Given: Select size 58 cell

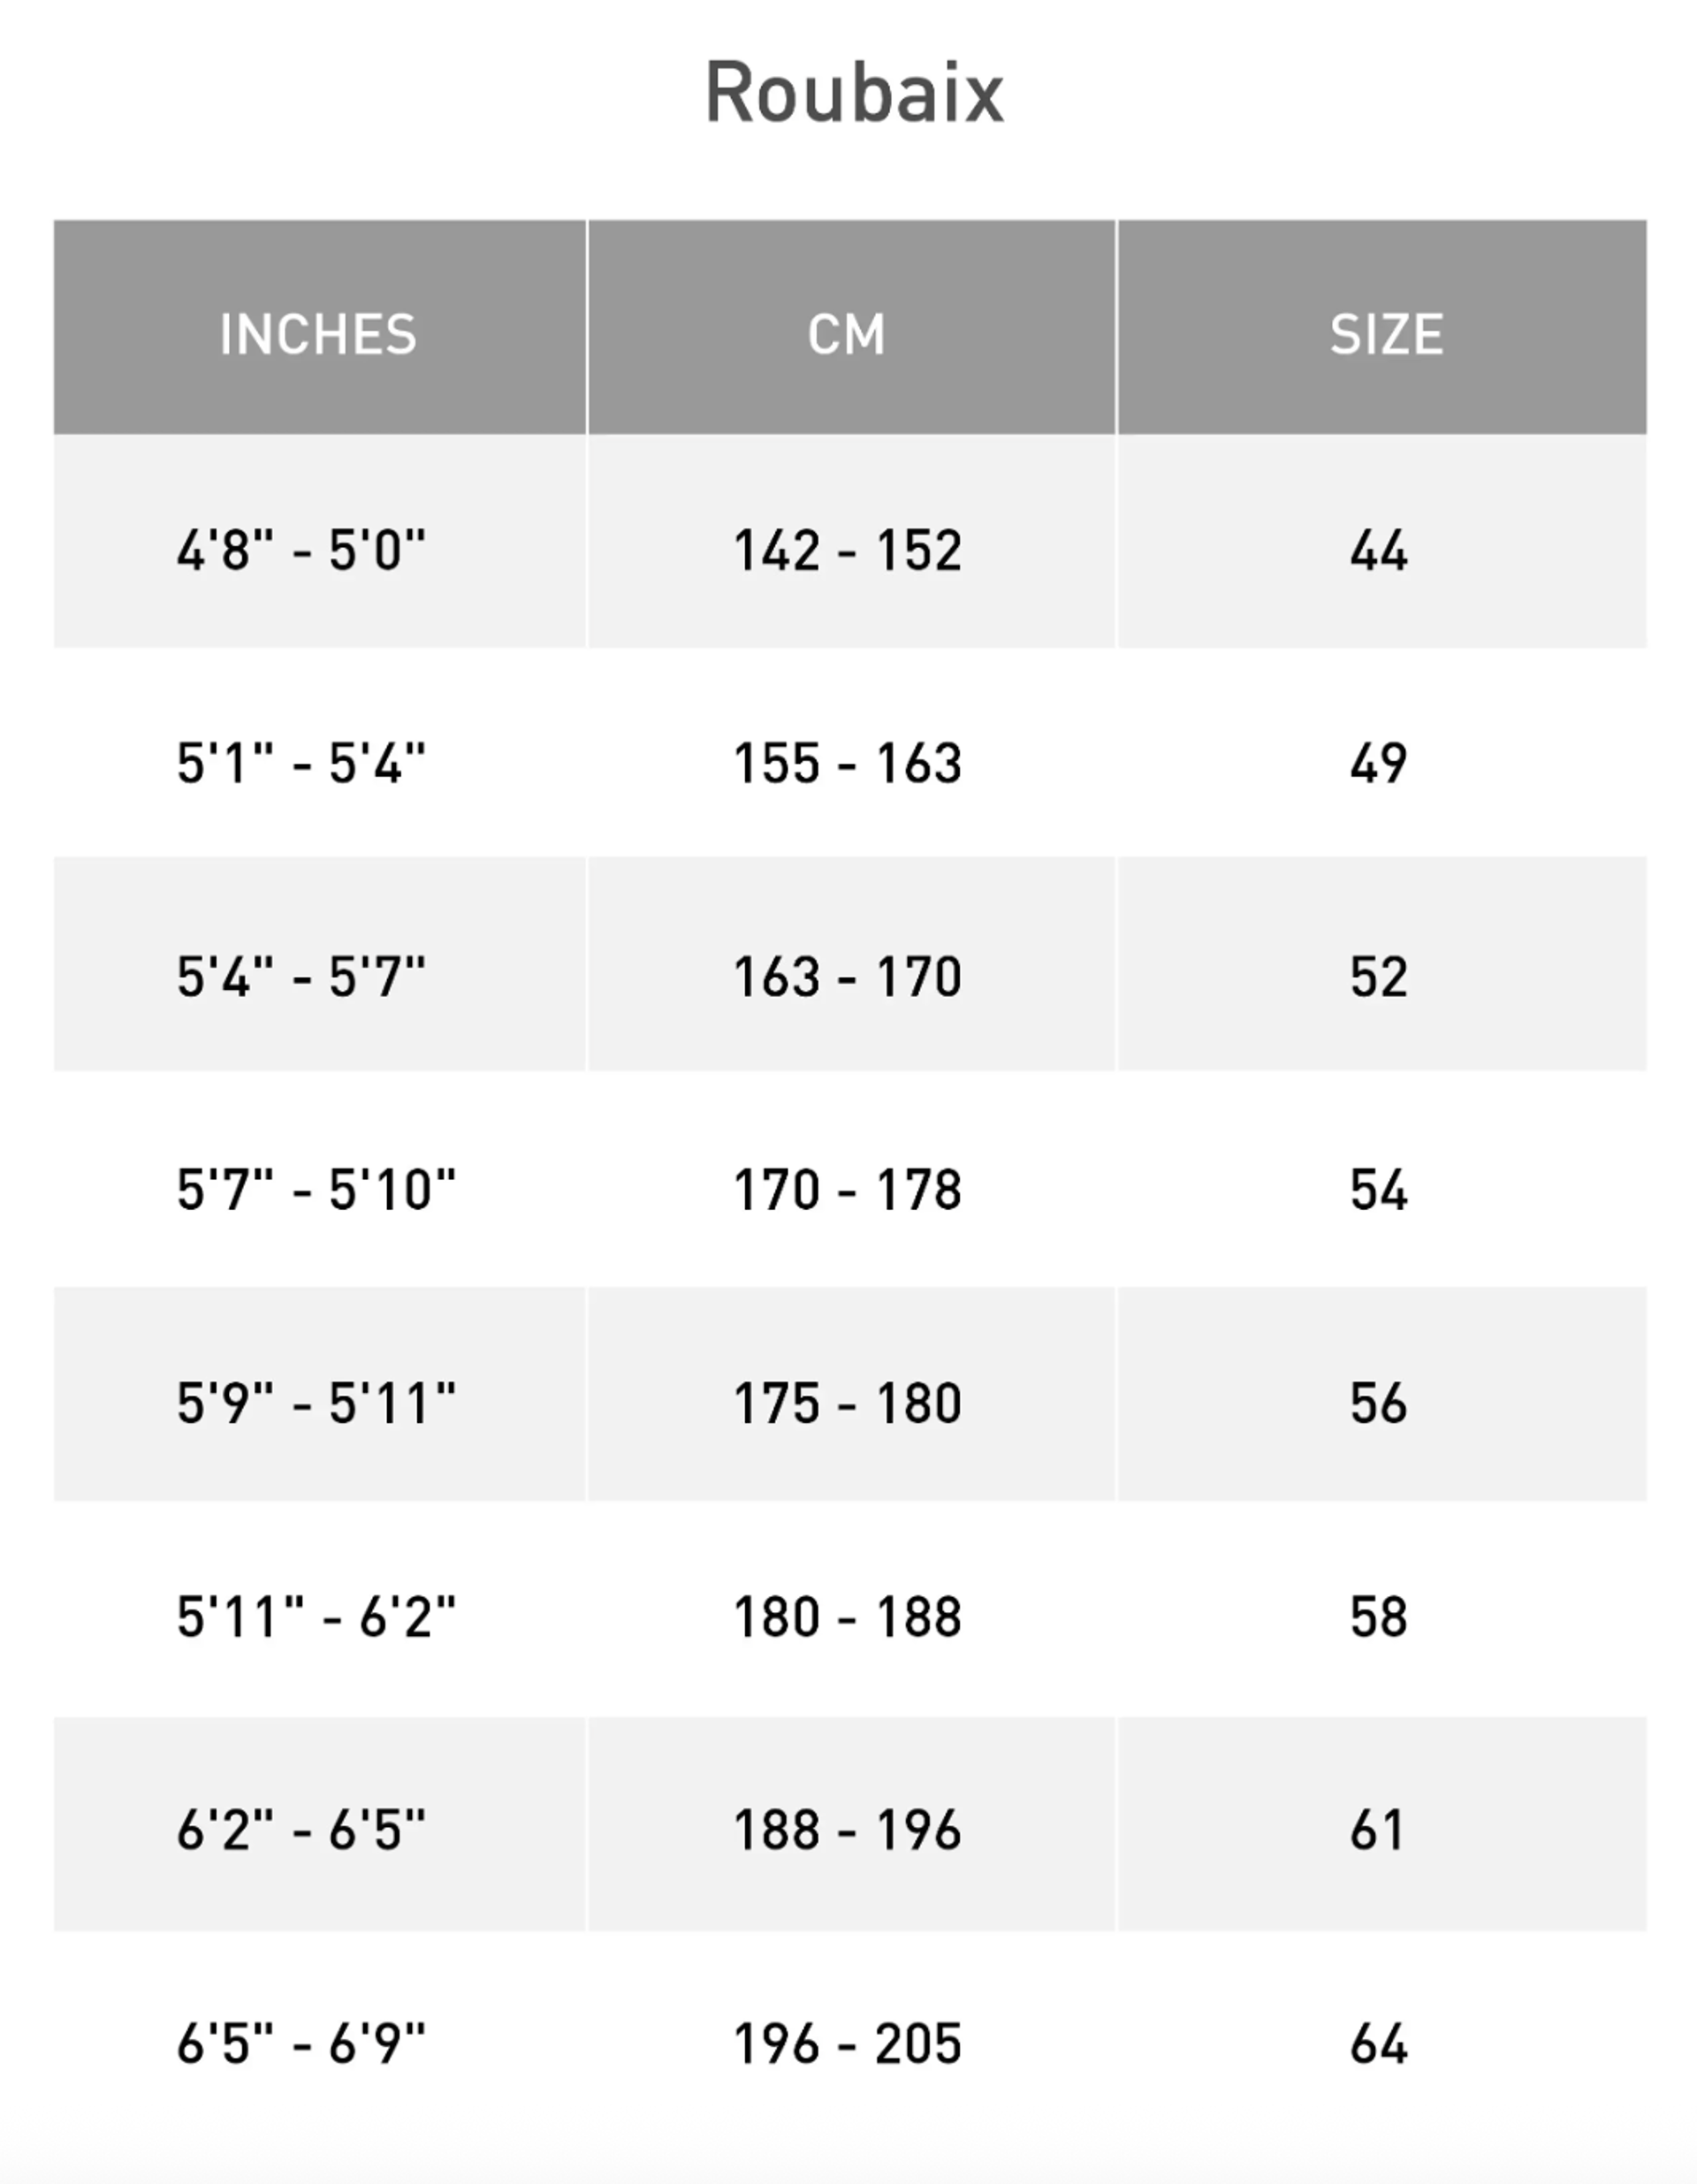Looking at the screenshot, I should point(1379,1616).
